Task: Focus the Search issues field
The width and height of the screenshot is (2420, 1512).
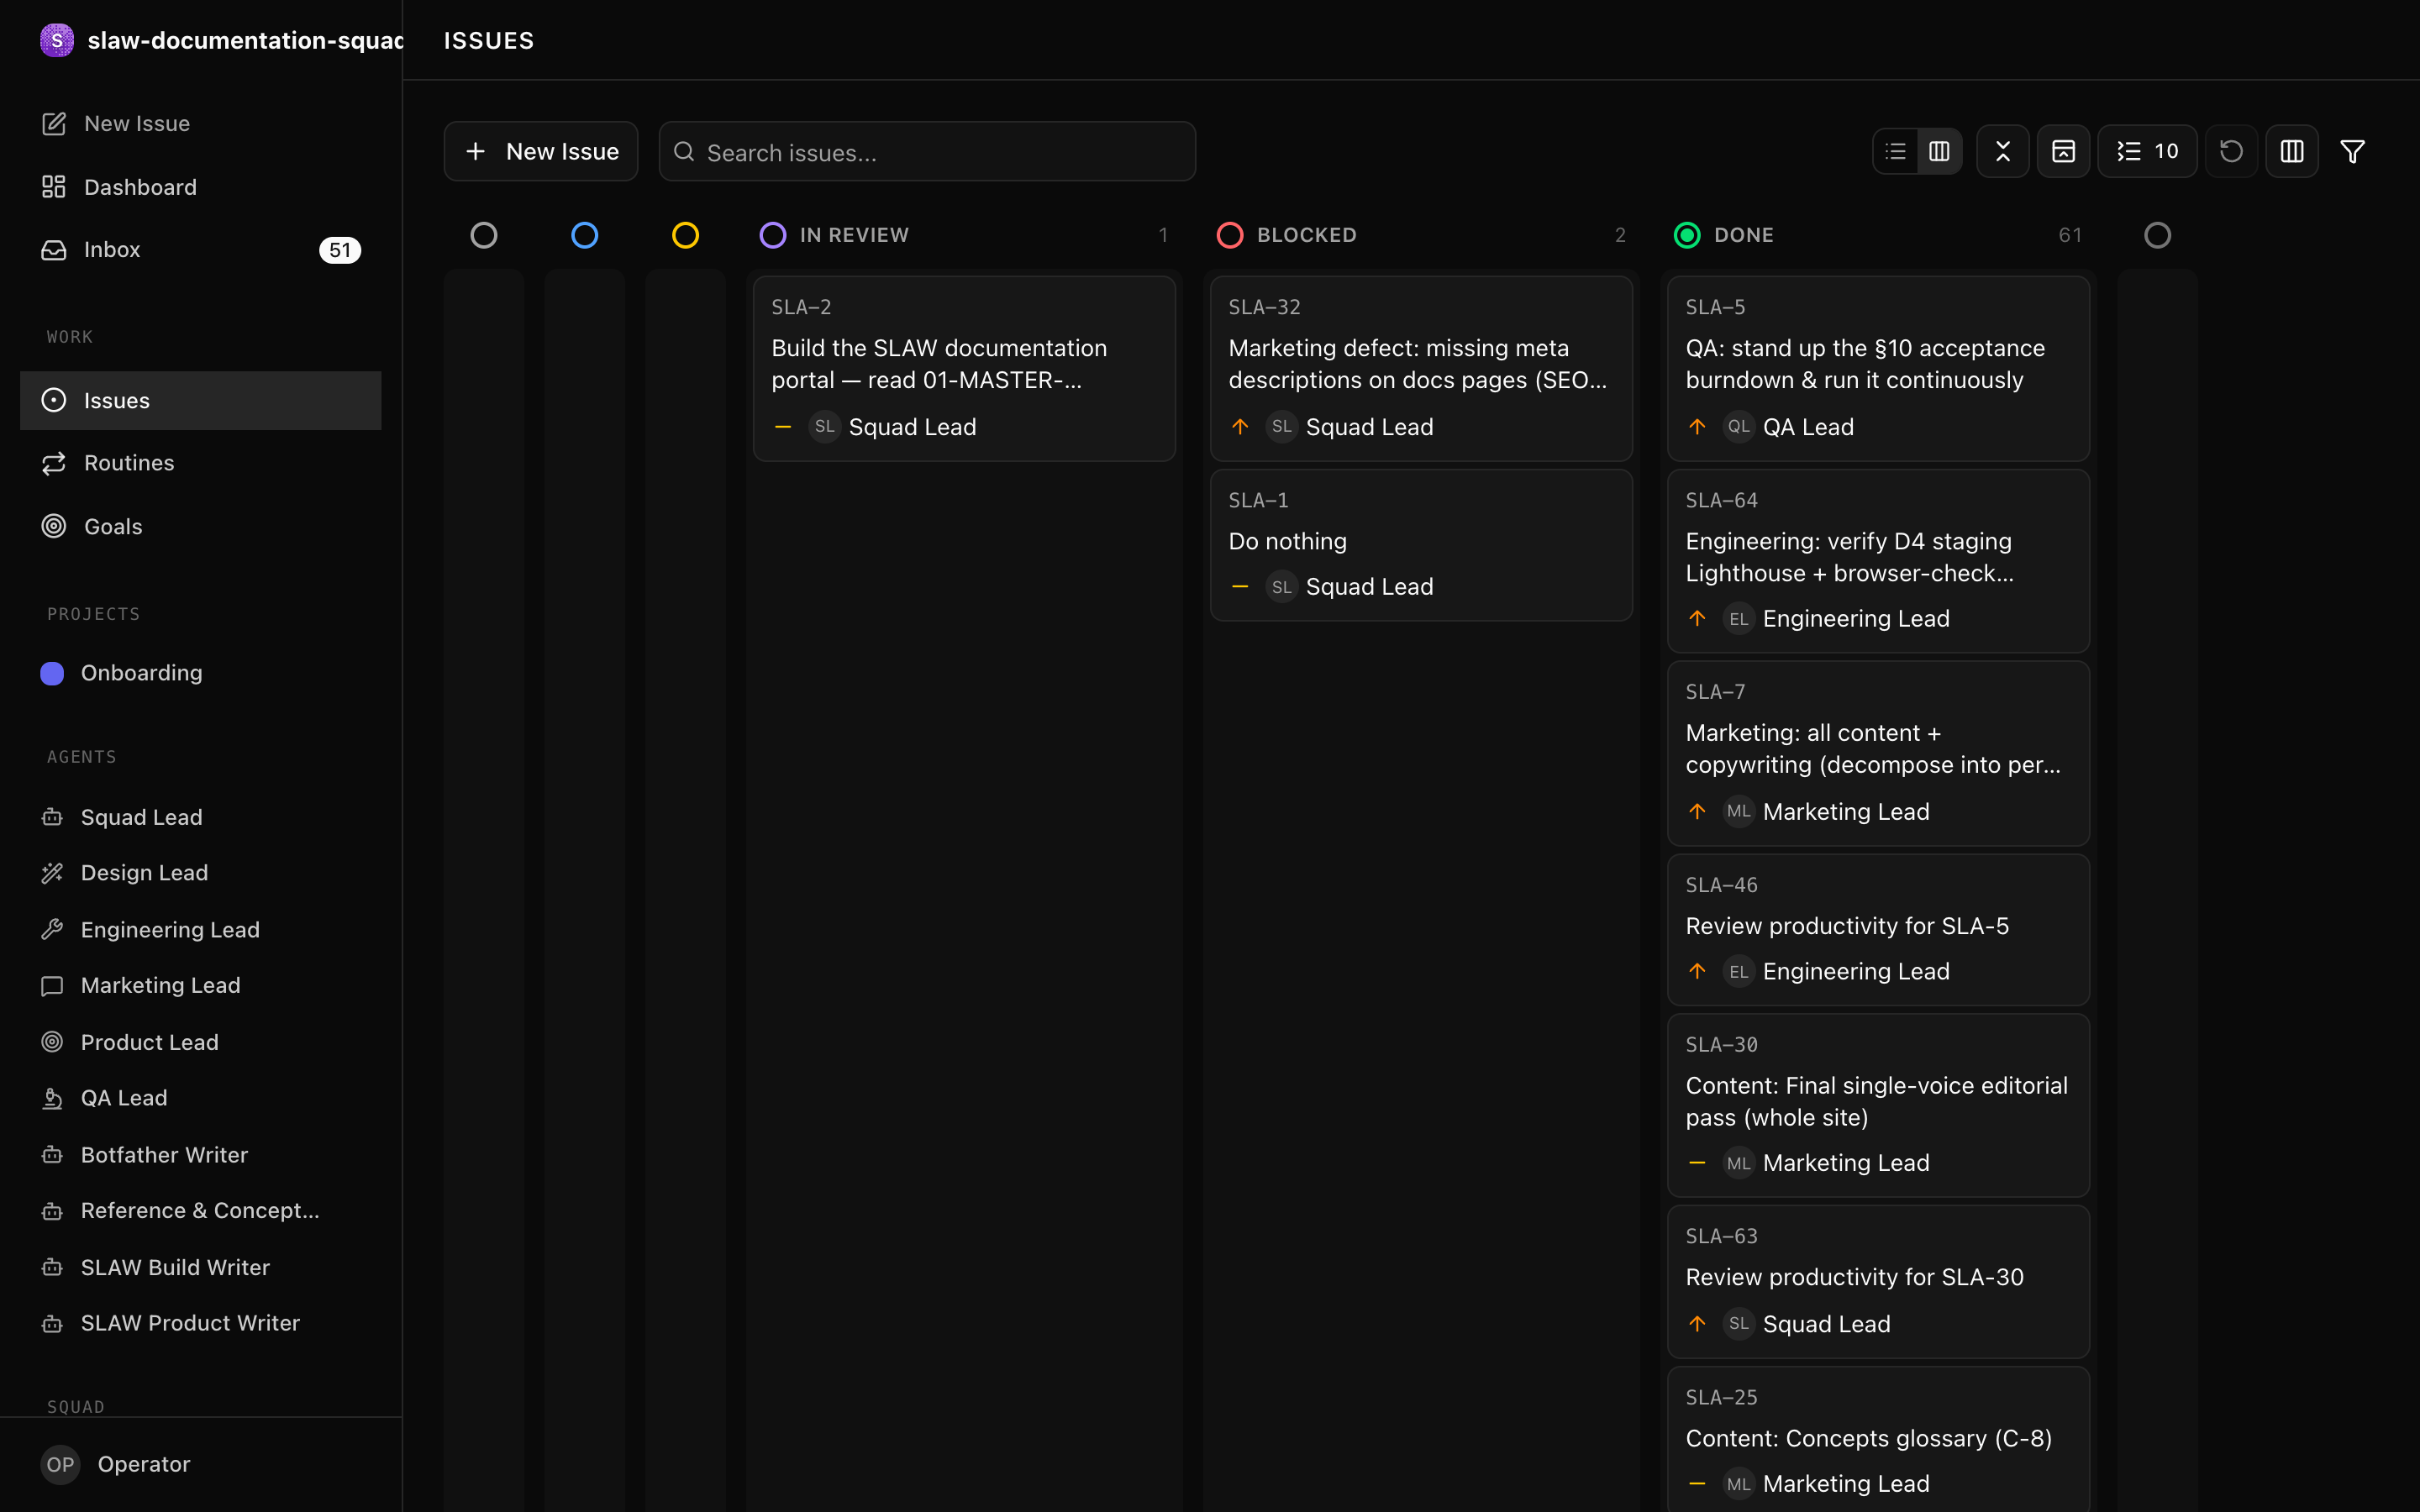Action: click(x=927, y=152)
